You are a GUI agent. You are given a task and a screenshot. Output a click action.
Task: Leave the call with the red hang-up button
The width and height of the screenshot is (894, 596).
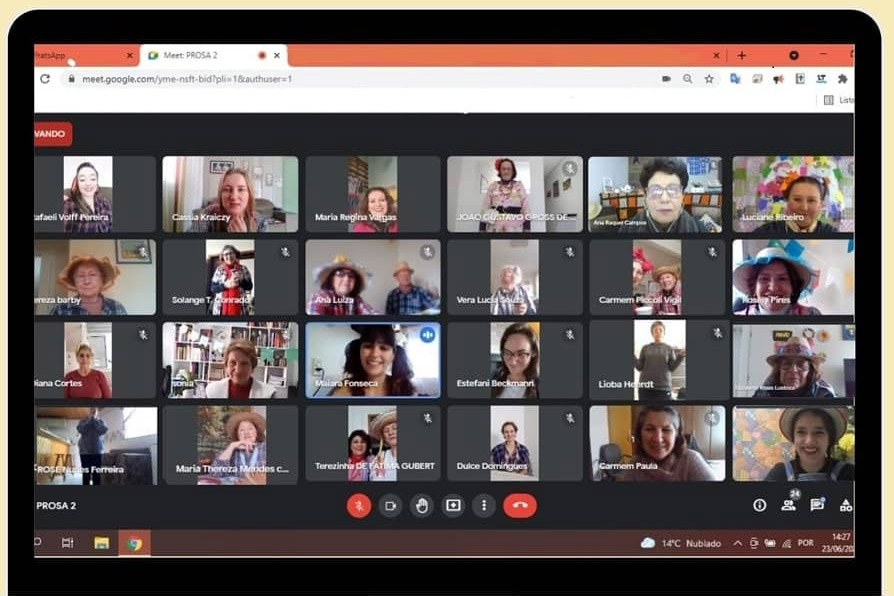(519, 505)
